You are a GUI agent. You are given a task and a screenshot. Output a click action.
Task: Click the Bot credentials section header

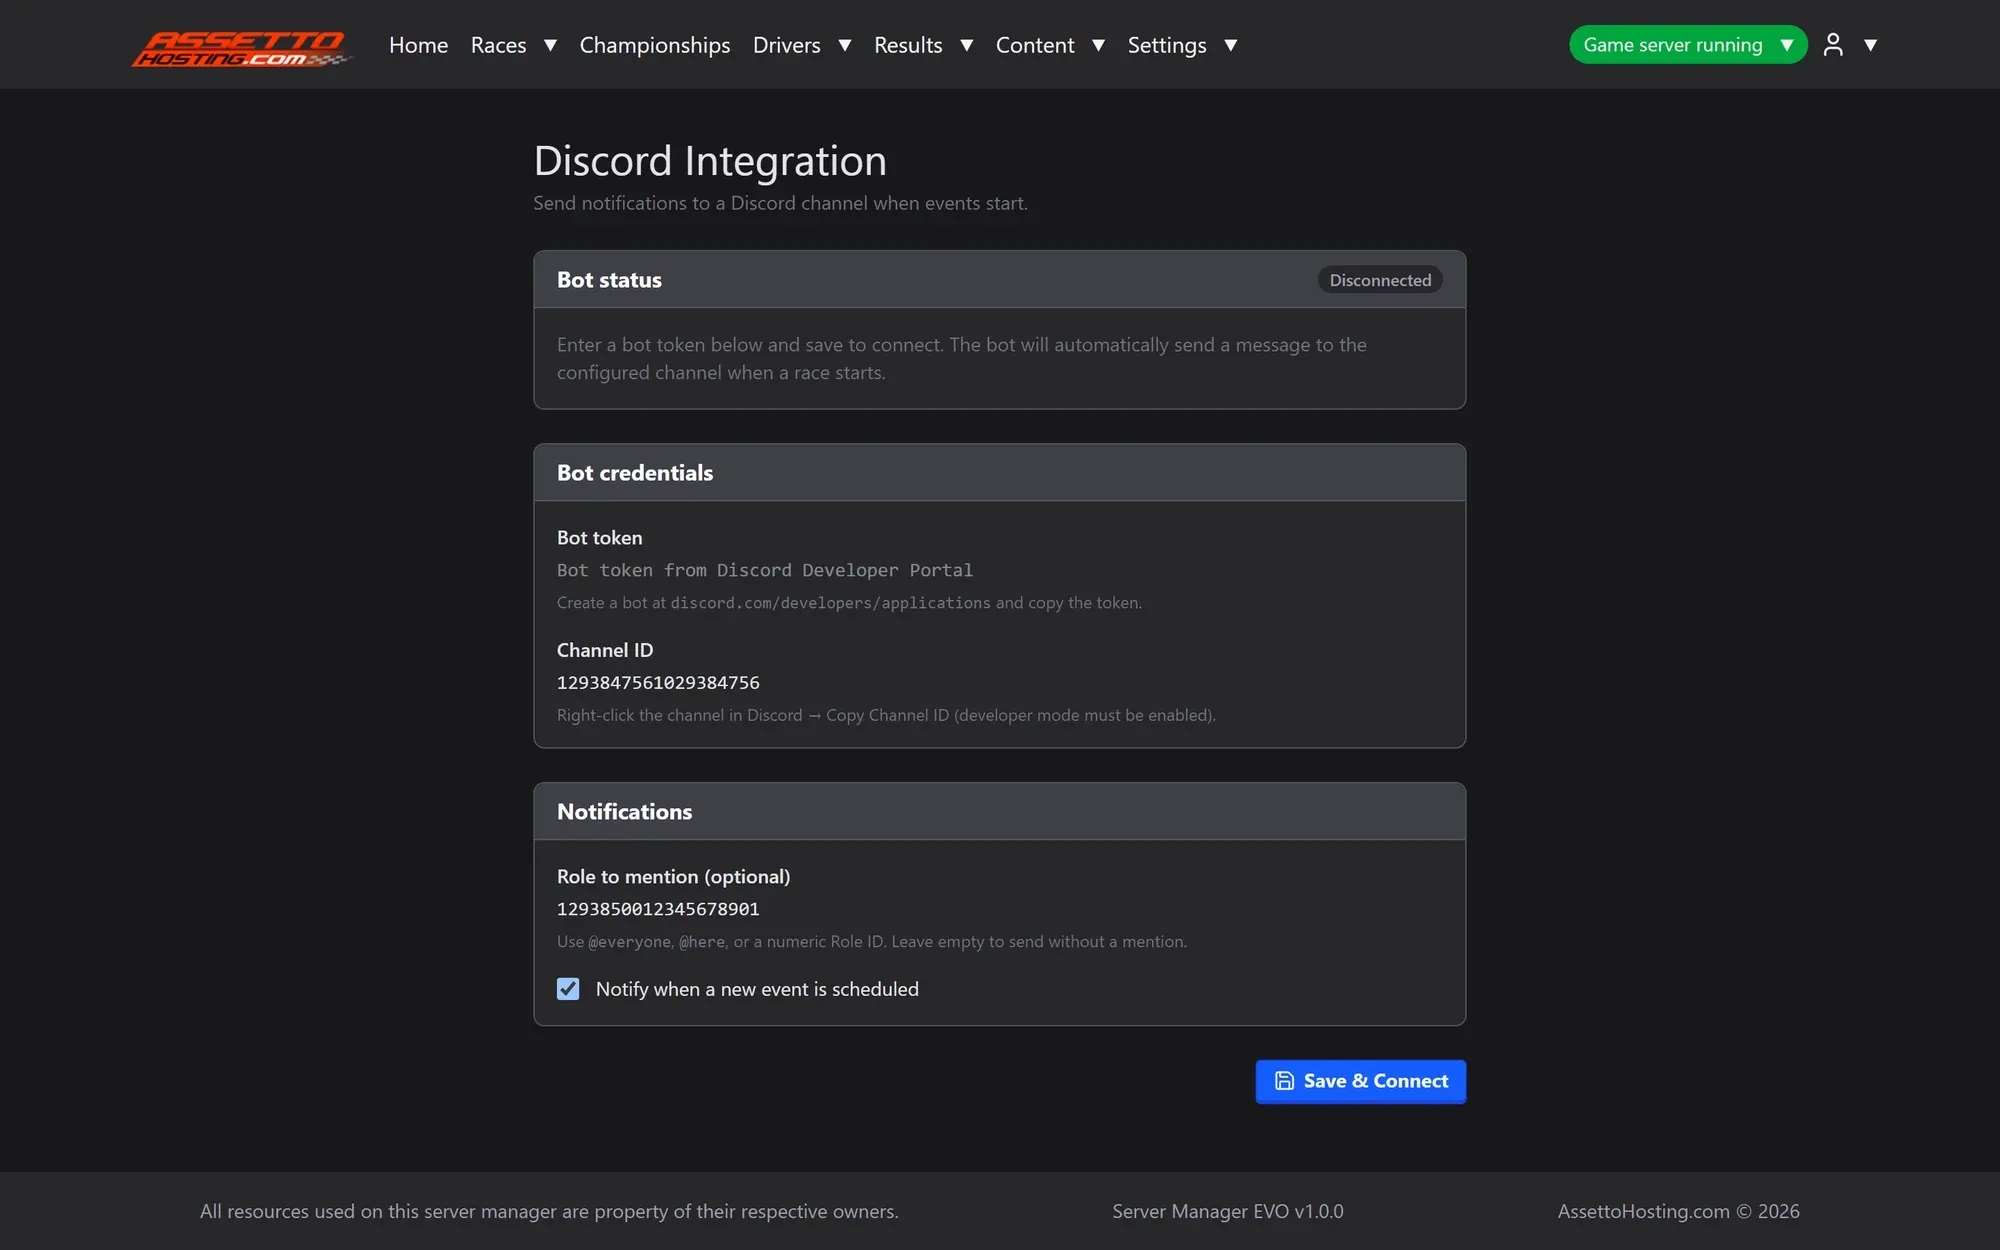coord(999,473)
